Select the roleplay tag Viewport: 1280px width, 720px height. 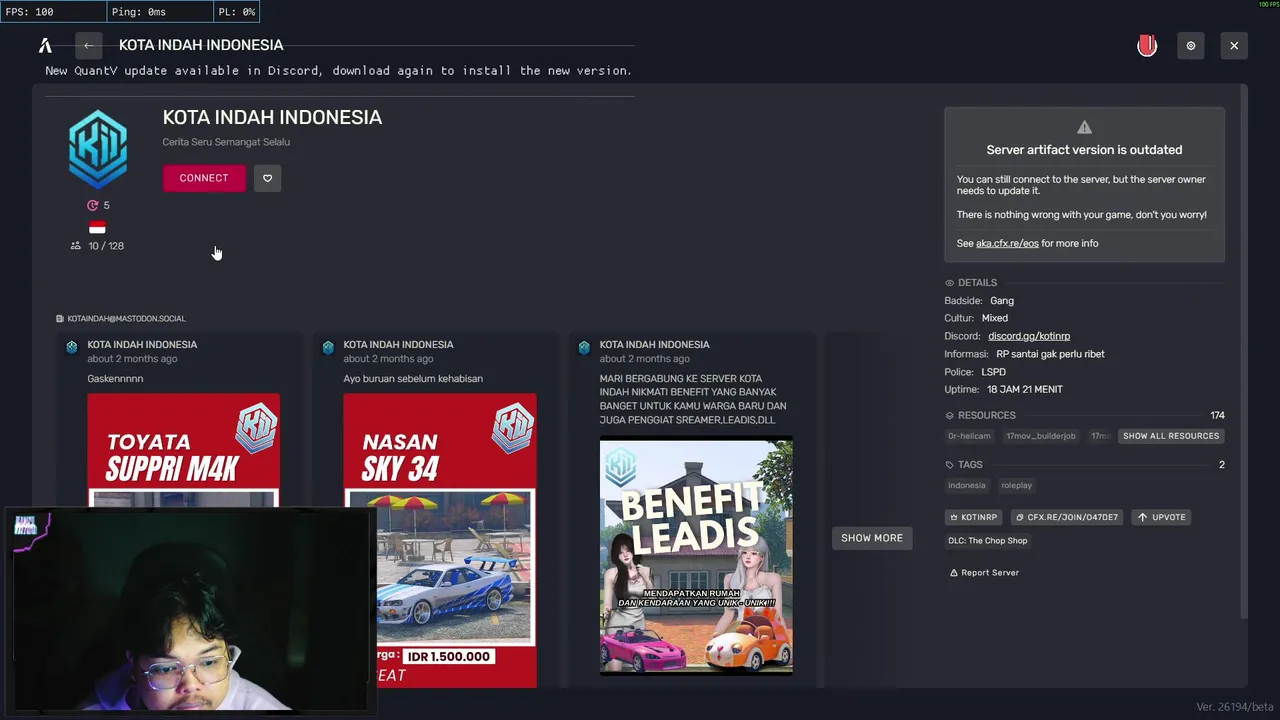coord(1016,485)
